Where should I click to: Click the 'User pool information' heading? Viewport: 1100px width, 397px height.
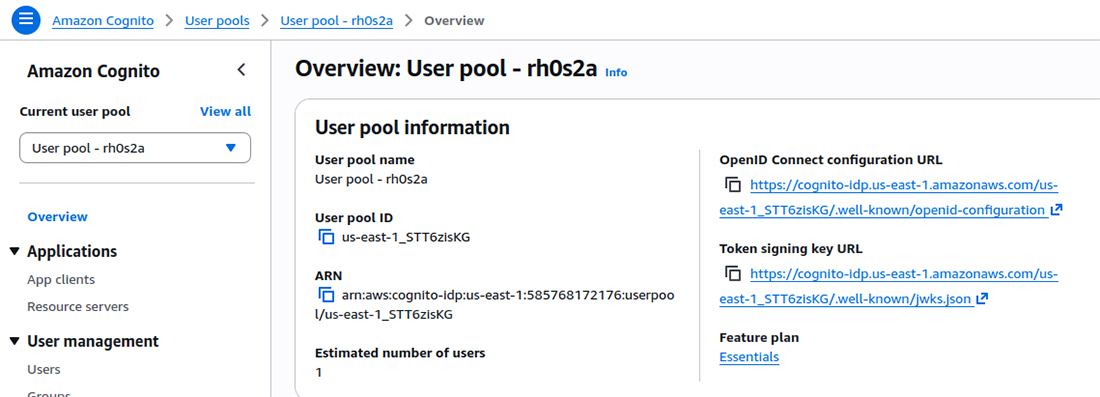(x=412, y=128)
